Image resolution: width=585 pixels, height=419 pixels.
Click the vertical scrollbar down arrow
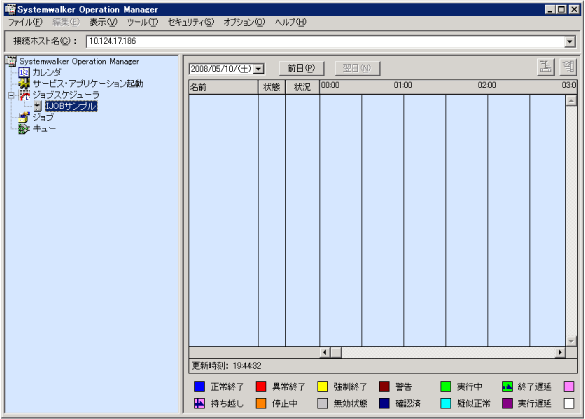pos(571,341)
